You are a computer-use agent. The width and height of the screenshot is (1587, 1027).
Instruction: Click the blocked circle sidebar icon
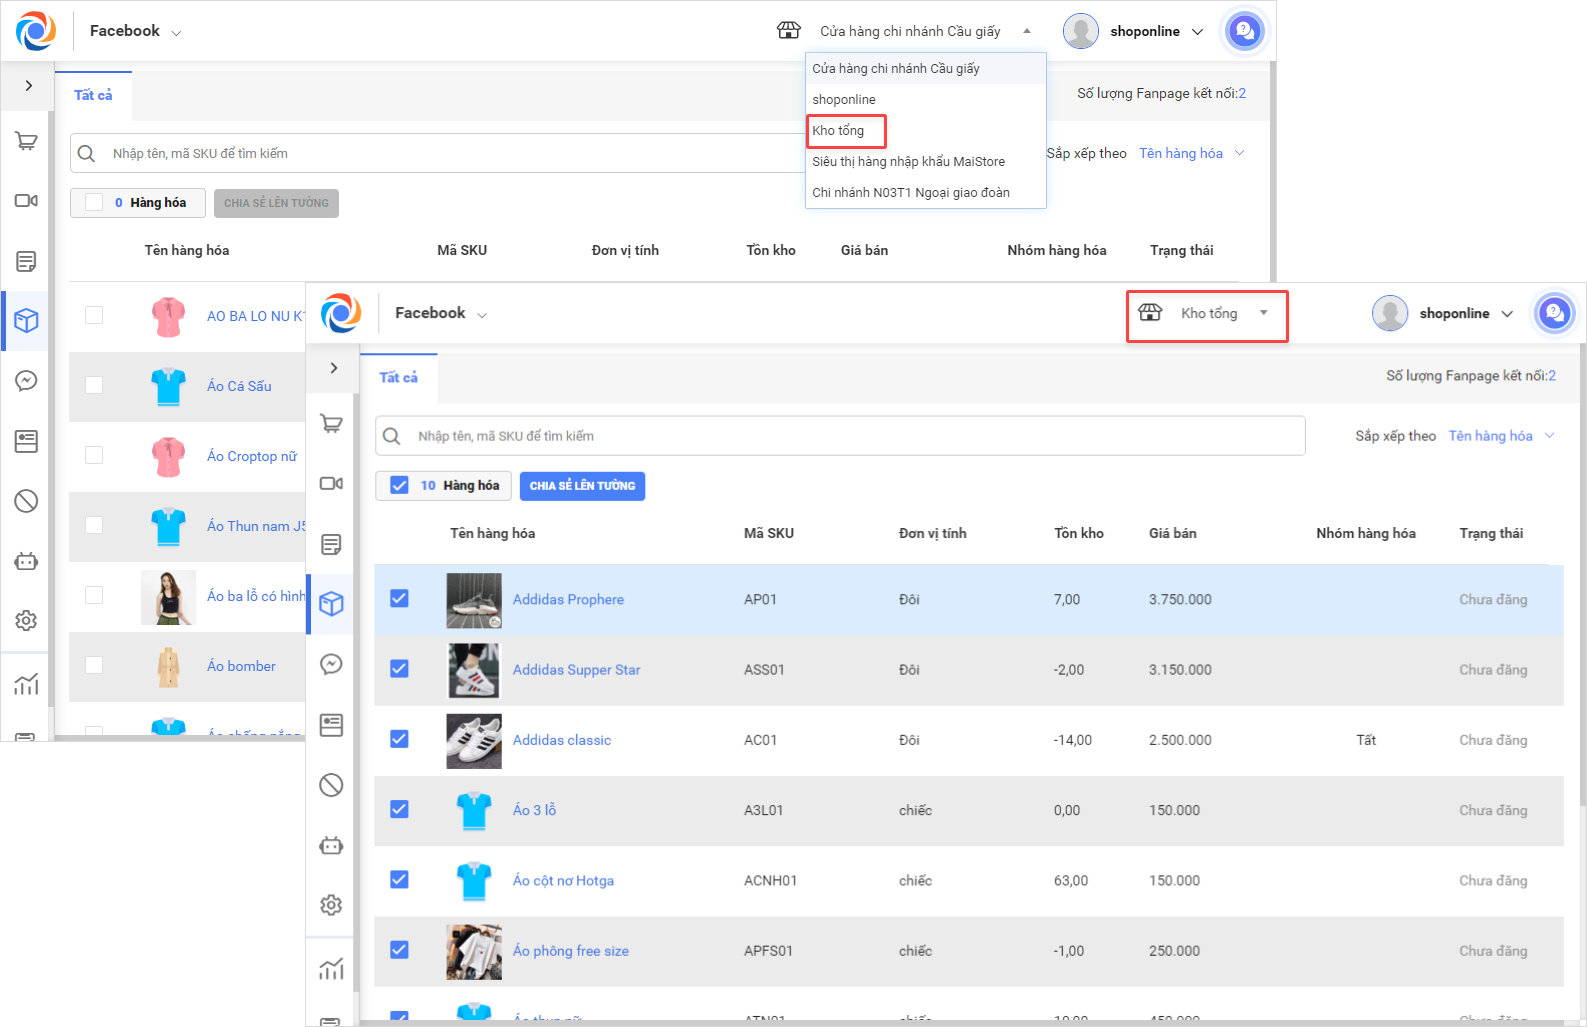tap(331, 785)
